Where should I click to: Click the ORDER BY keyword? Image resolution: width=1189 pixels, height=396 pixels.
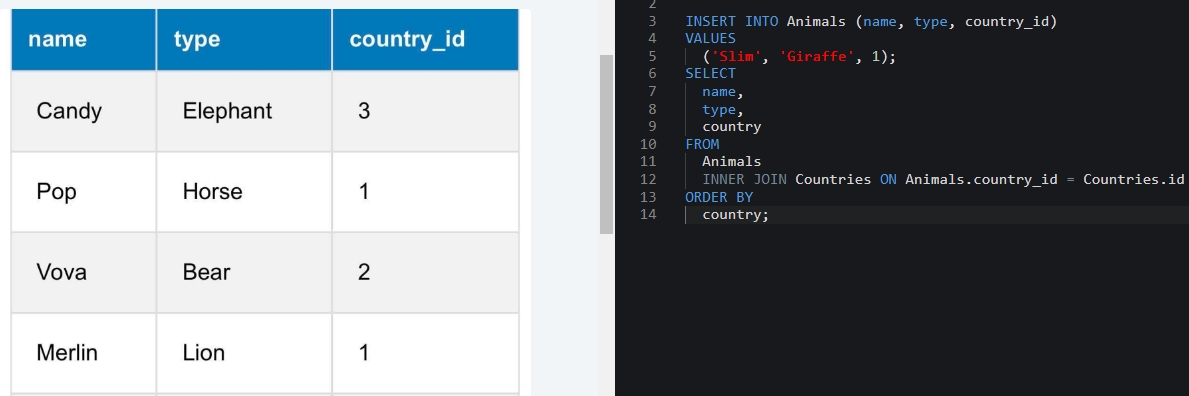[719, 197]
